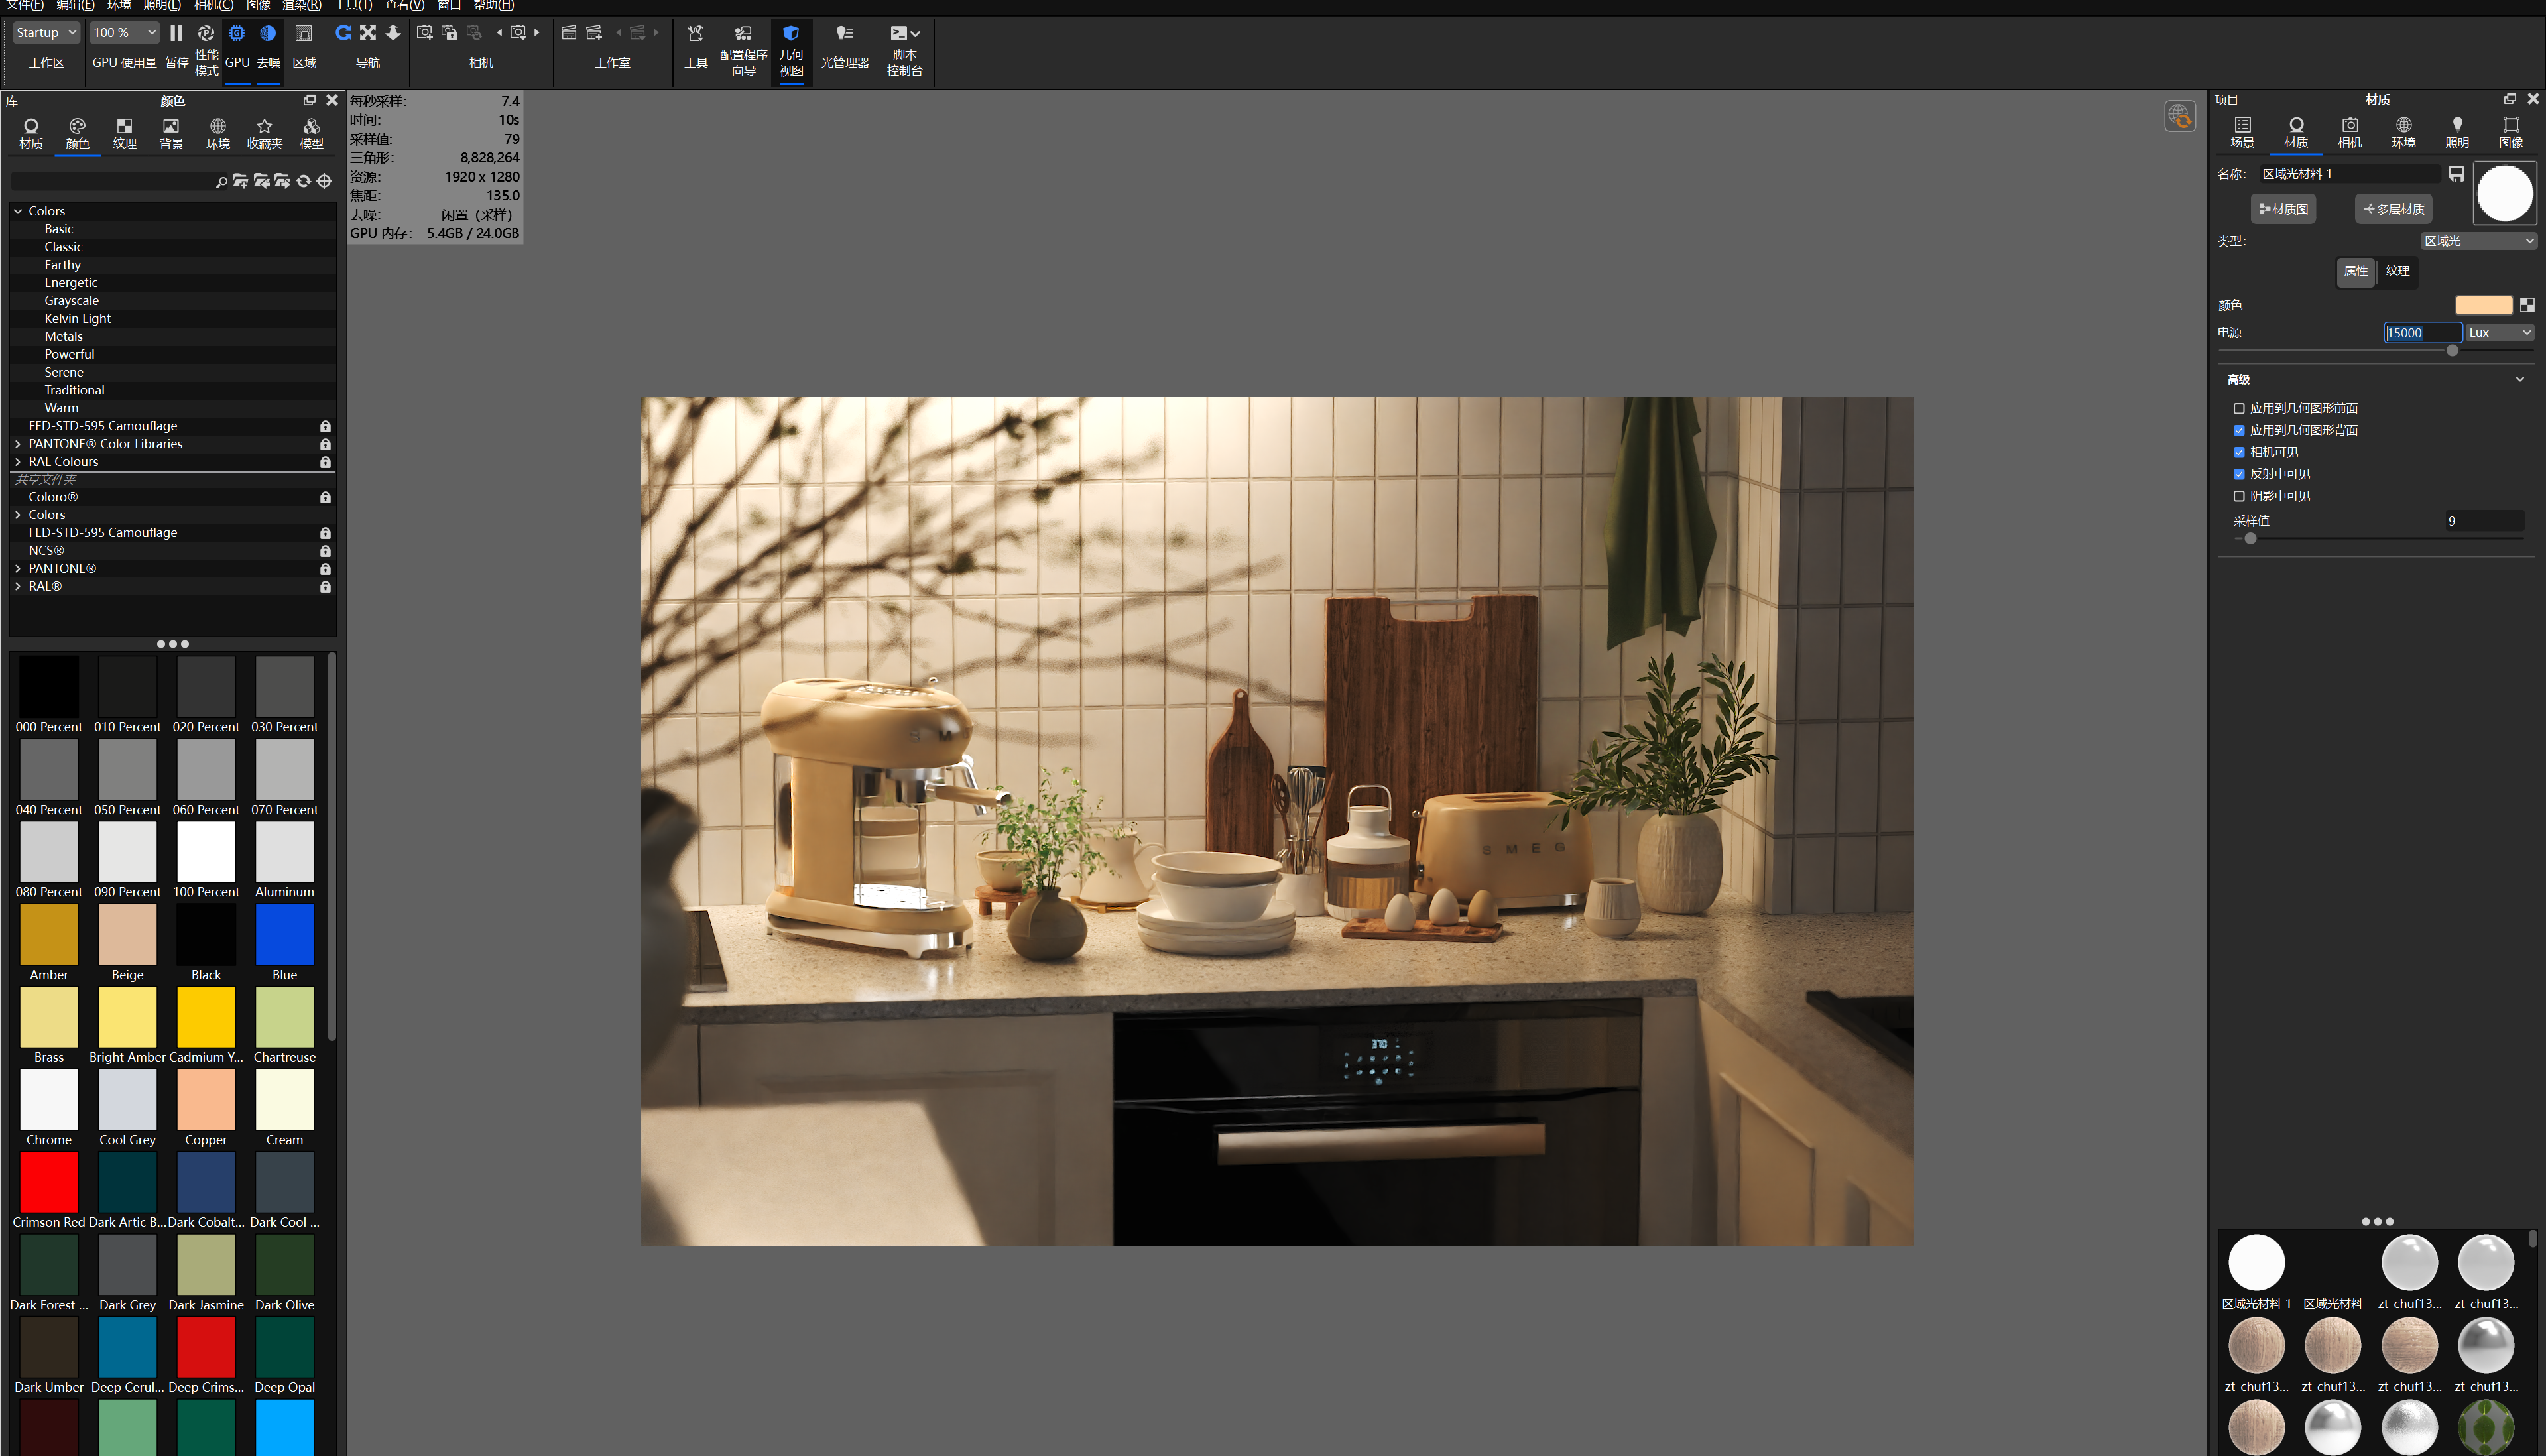Screen dimensions: 2546x1456
Task: Click the Pause render icon
Action: [176, 34]
